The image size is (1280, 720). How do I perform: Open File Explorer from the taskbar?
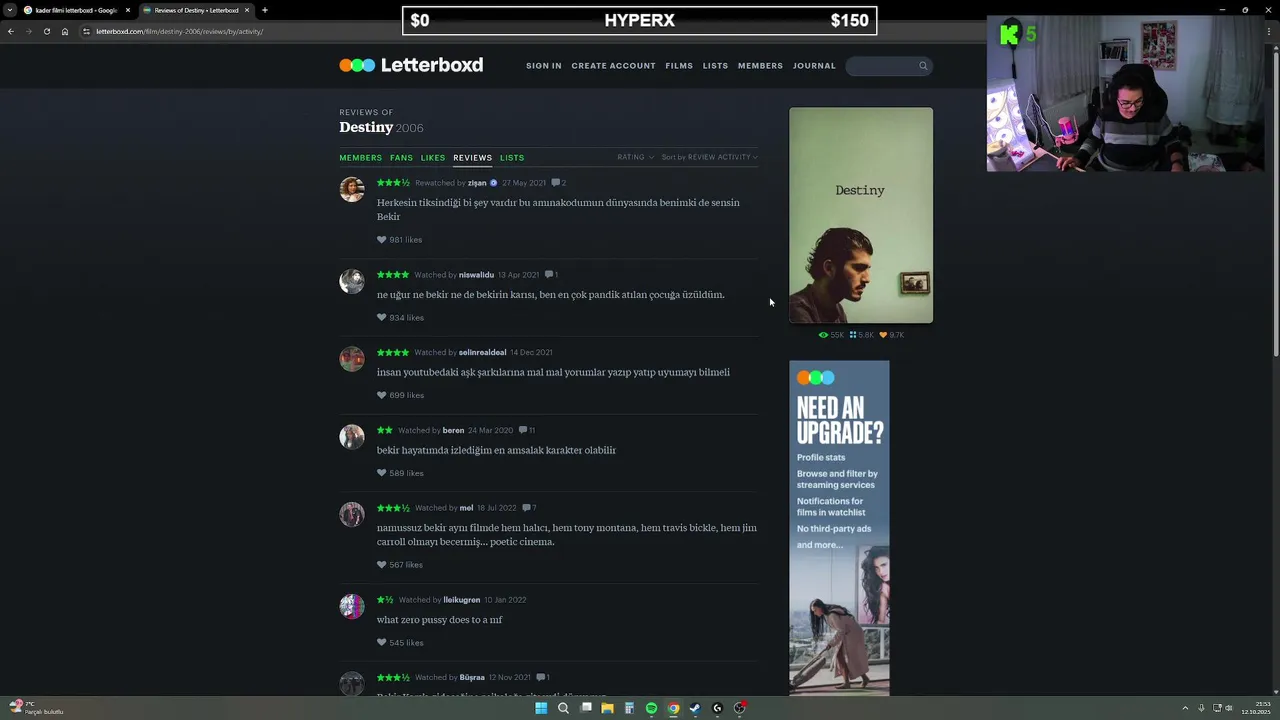tap(607, 708)
